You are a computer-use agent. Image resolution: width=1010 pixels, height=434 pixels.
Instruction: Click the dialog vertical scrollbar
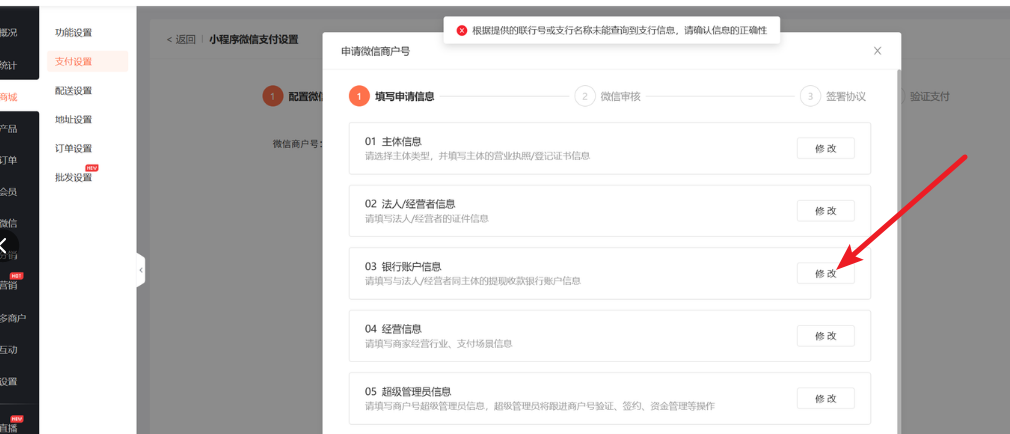899,251
